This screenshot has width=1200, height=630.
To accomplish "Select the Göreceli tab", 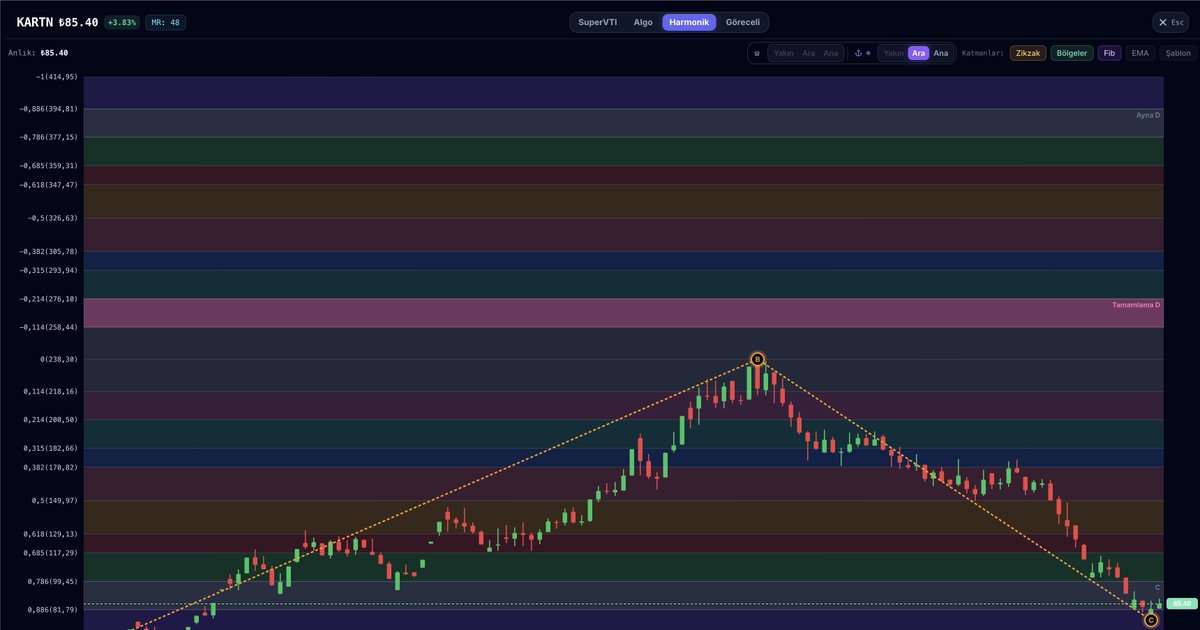I will pos(743,22).
